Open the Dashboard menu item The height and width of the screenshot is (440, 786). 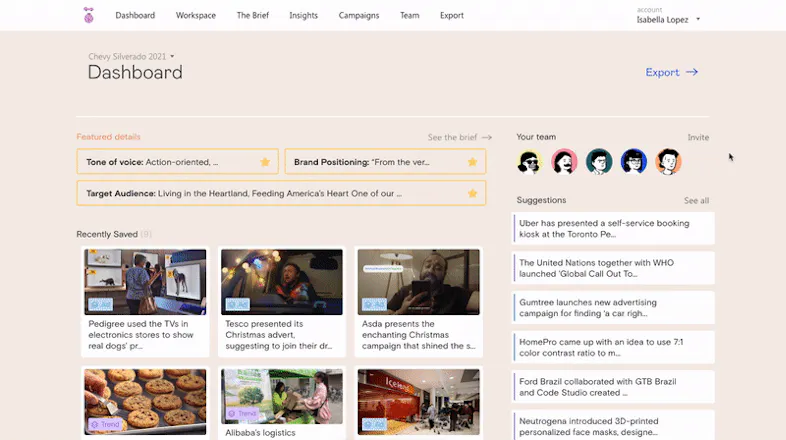[135, 16]
